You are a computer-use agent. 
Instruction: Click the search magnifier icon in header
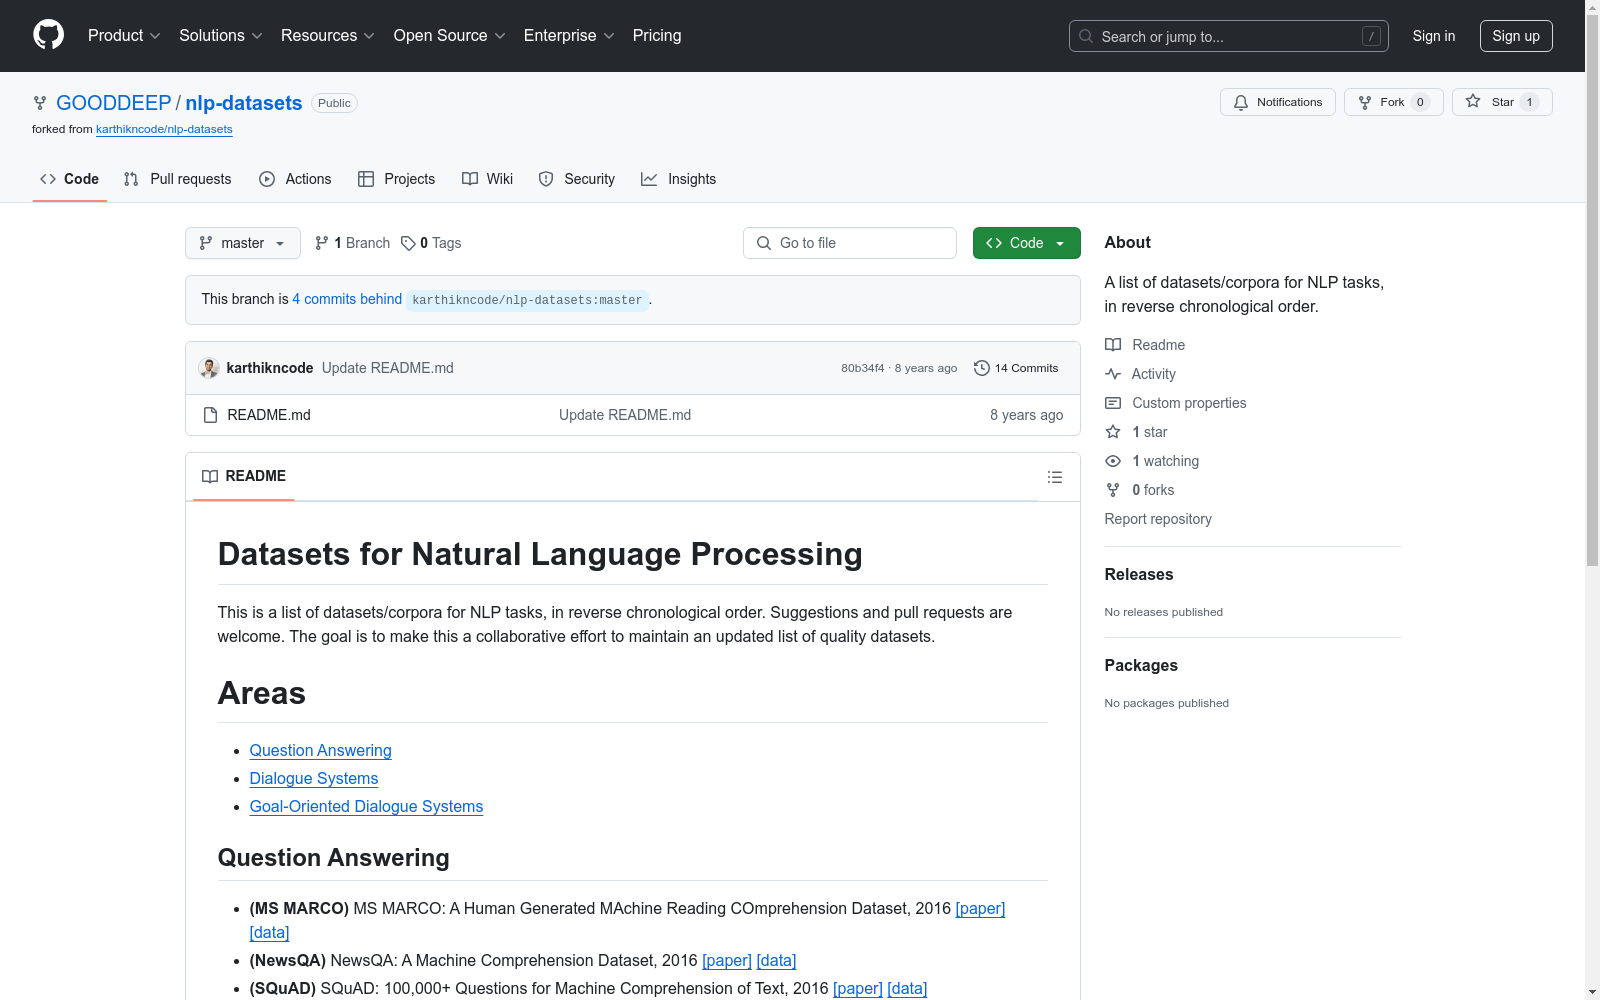click(1086, 36)
